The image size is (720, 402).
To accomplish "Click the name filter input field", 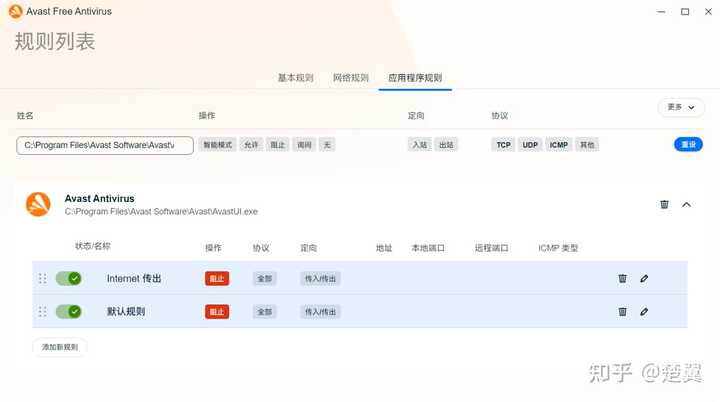I will (x=105, y=145).
